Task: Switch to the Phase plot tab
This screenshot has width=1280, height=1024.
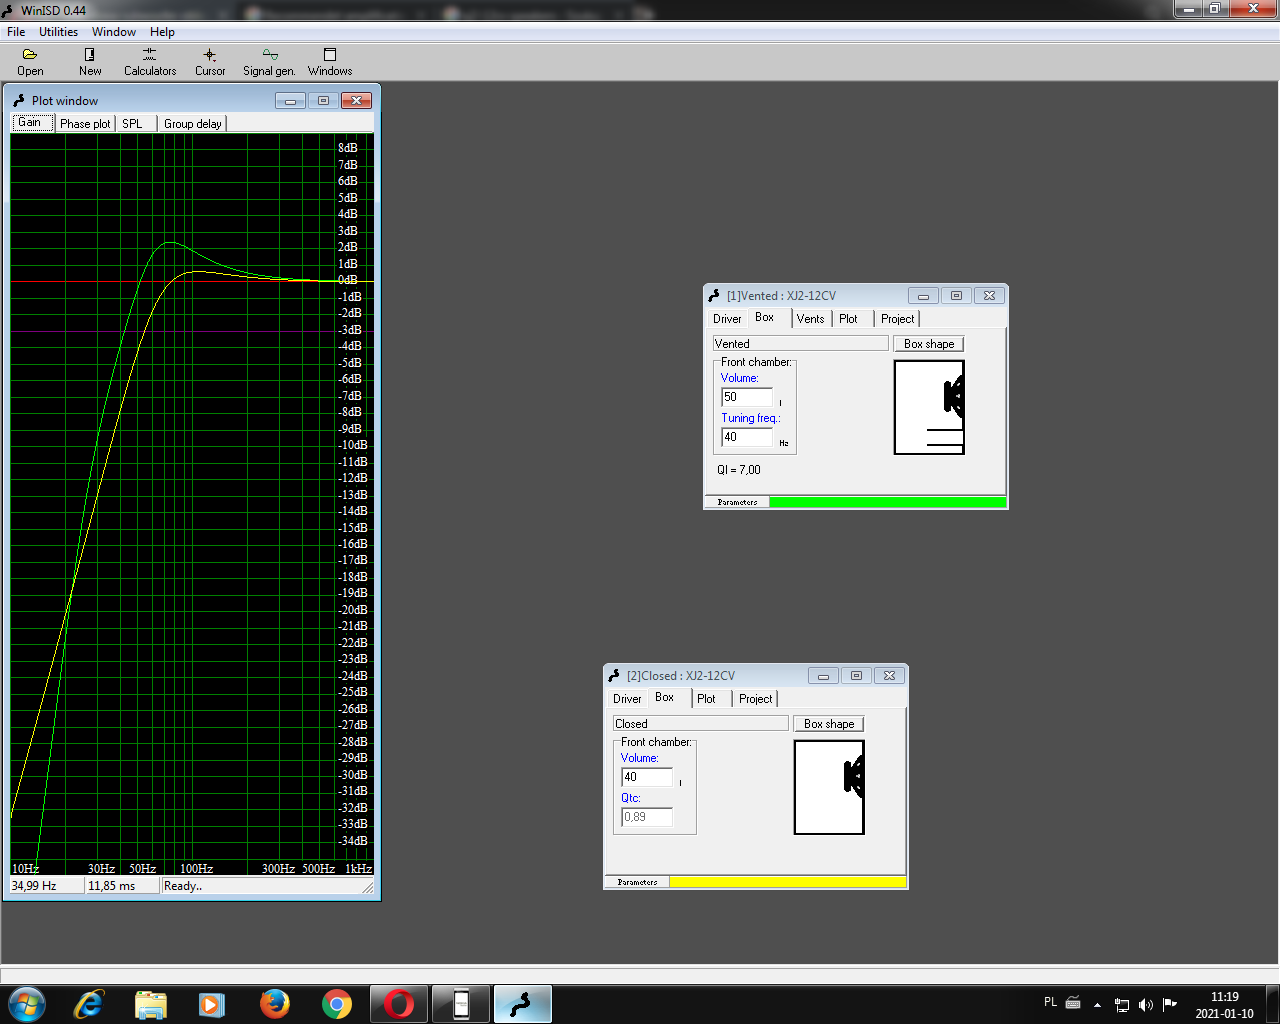Action: 85,124
